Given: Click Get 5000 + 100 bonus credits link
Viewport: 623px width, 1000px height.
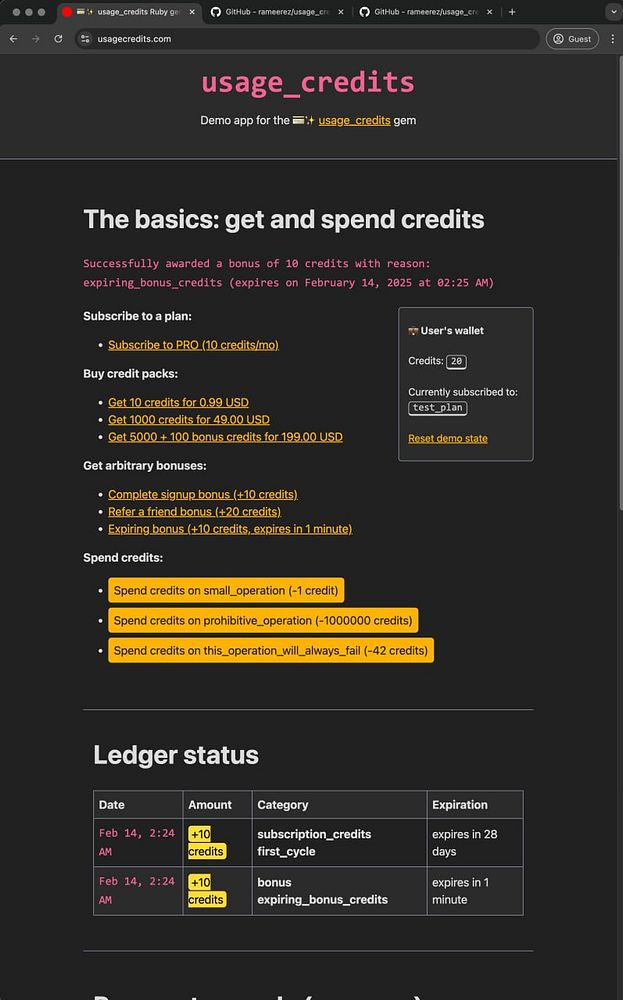Looking at the screenshot, I should click(225, 437).
